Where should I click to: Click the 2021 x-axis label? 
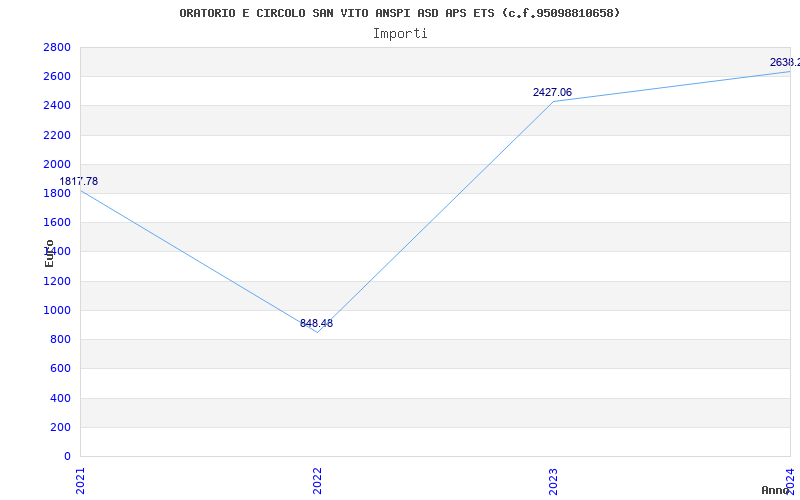(80, 481)
